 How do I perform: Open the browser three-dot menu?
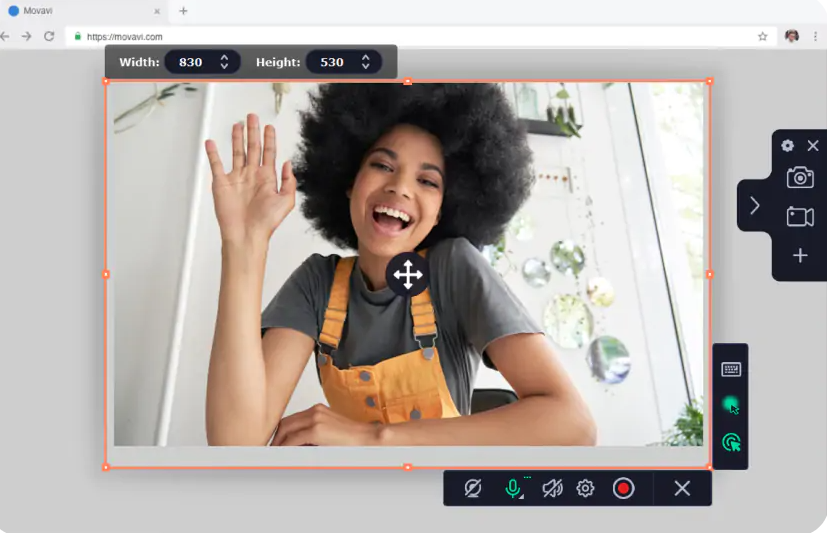tap(815, 36)
